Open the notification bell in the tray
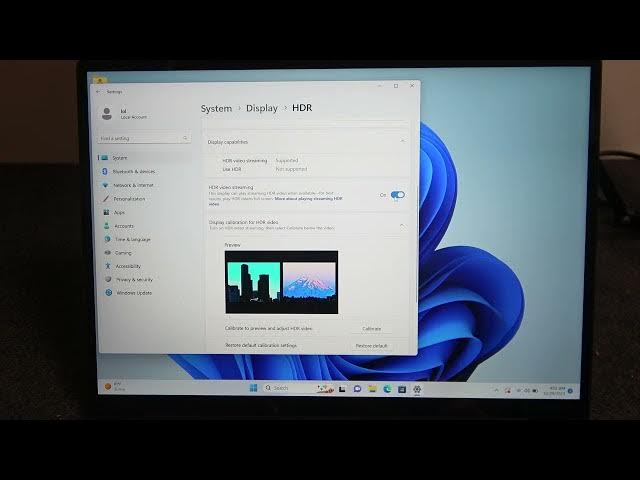The image size is (640, 480). pyautogui.click(x=570, y=391)
